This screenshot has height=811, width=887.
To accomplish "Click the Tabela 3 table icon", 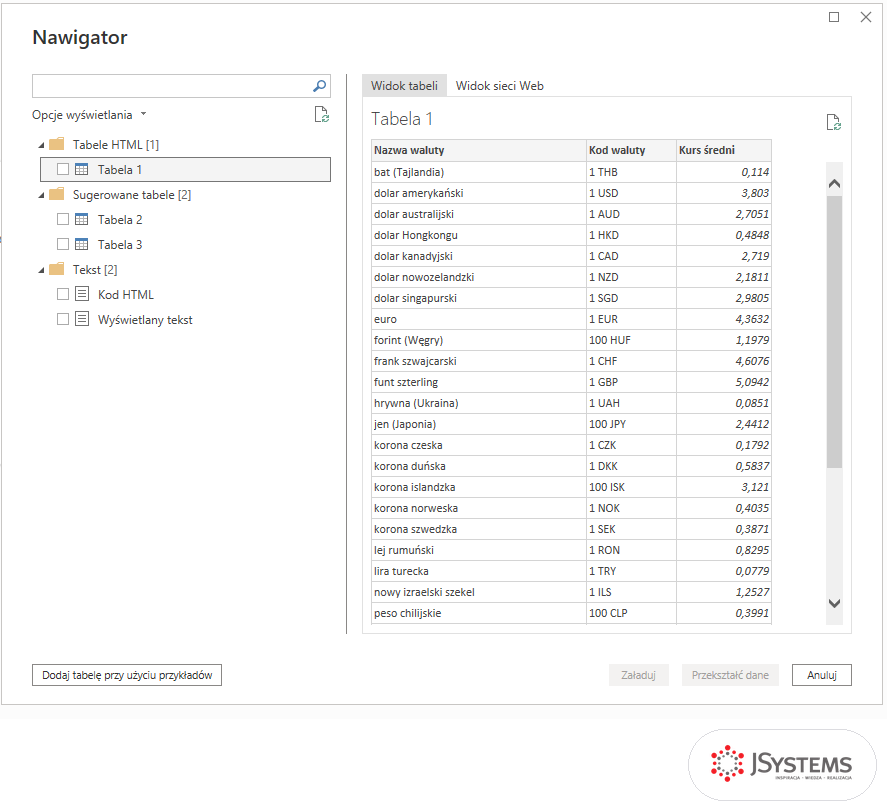I will 82,244.
